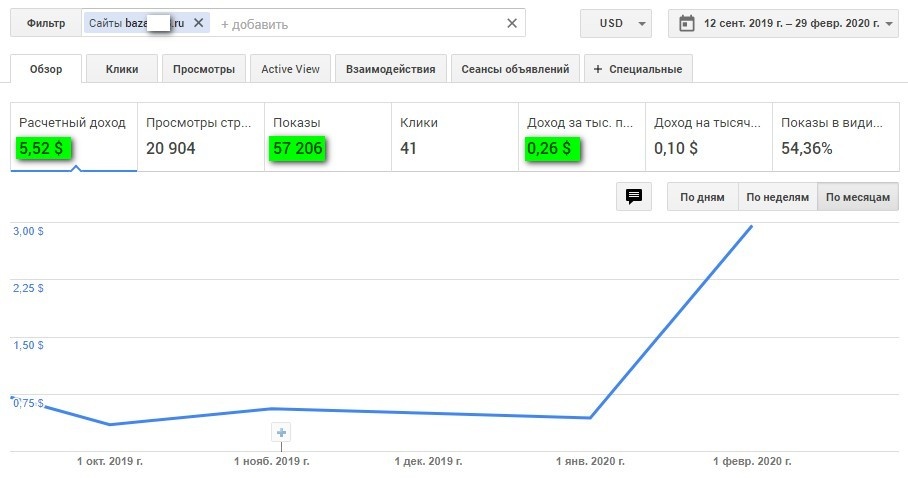The height and width of the screenshot is (478, 908).
Task: Switch chart grouping to По дням
Action: click(702, 197)
